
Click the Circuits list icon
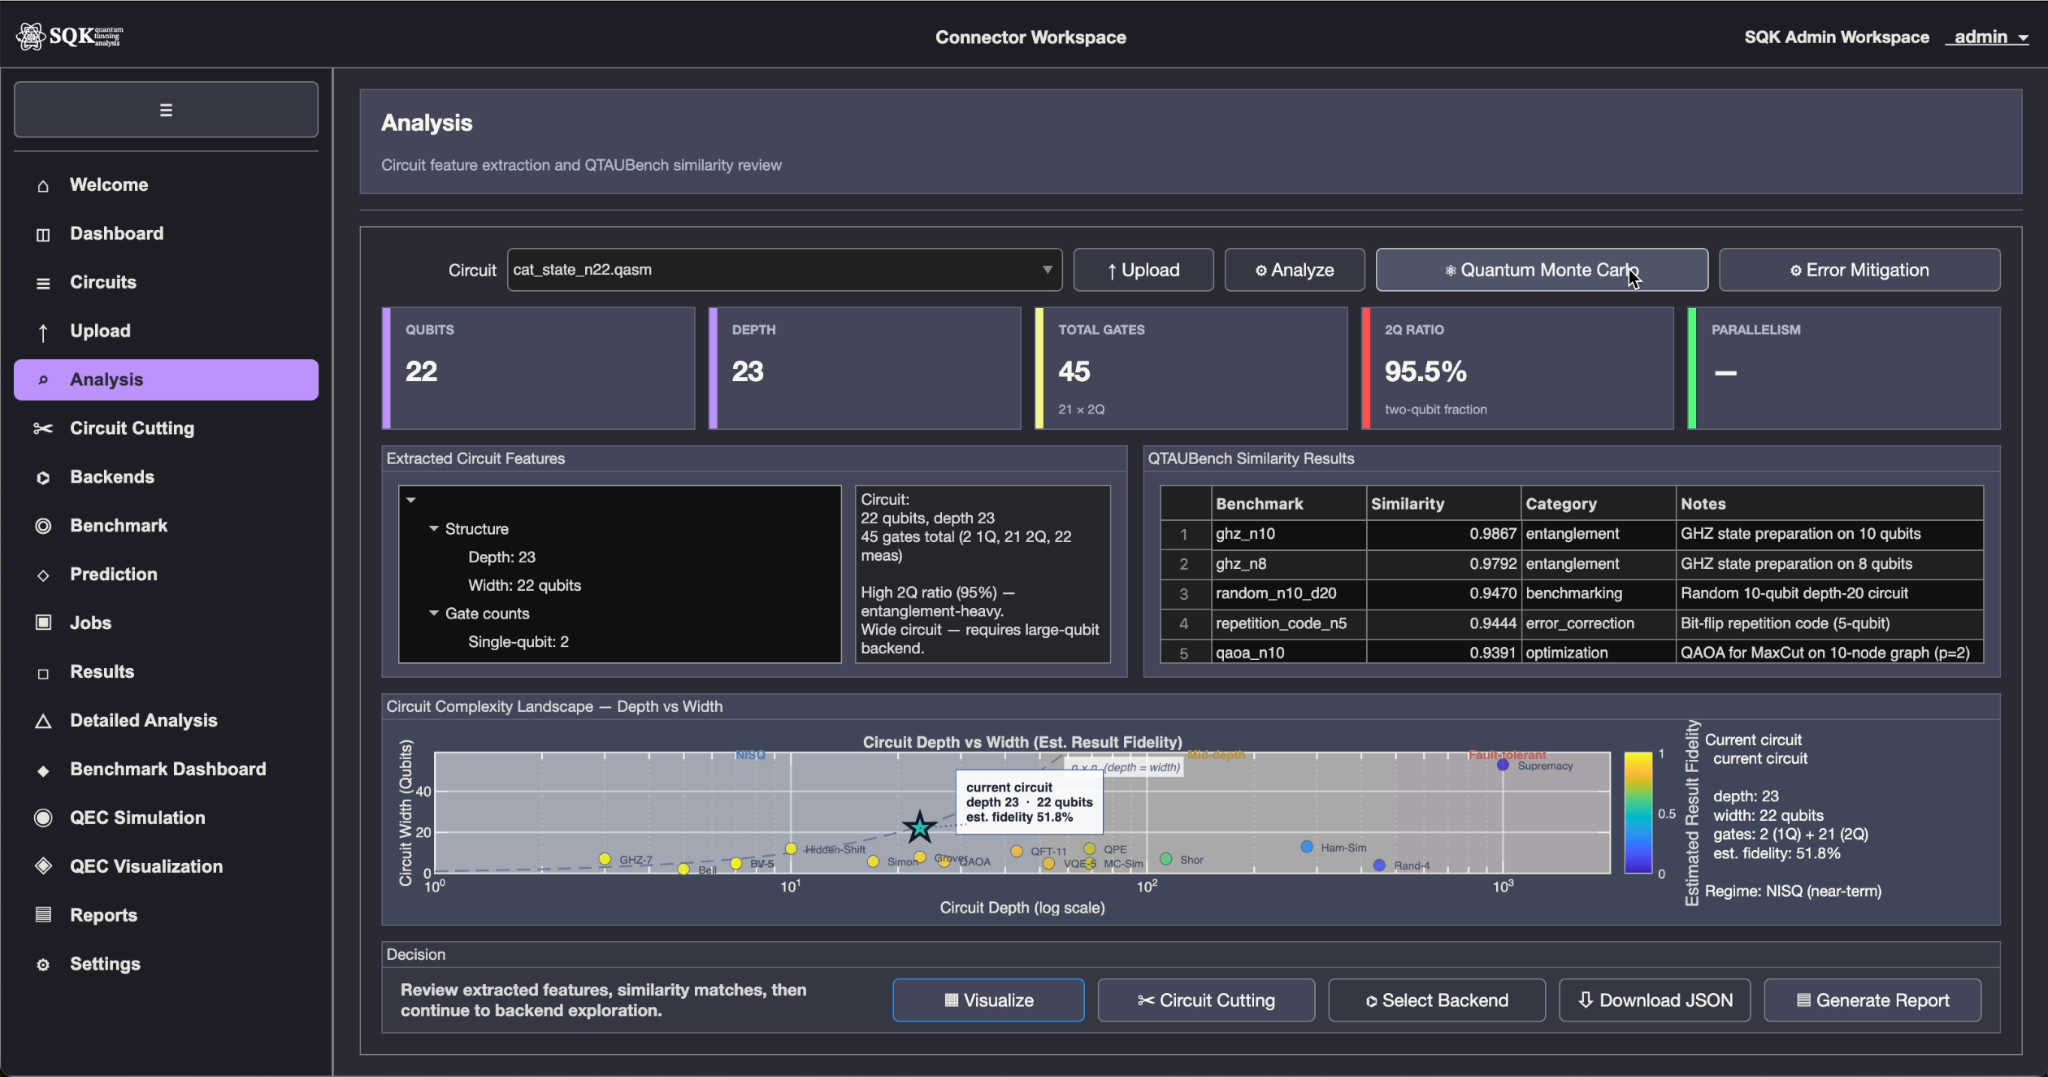[43, 283]
